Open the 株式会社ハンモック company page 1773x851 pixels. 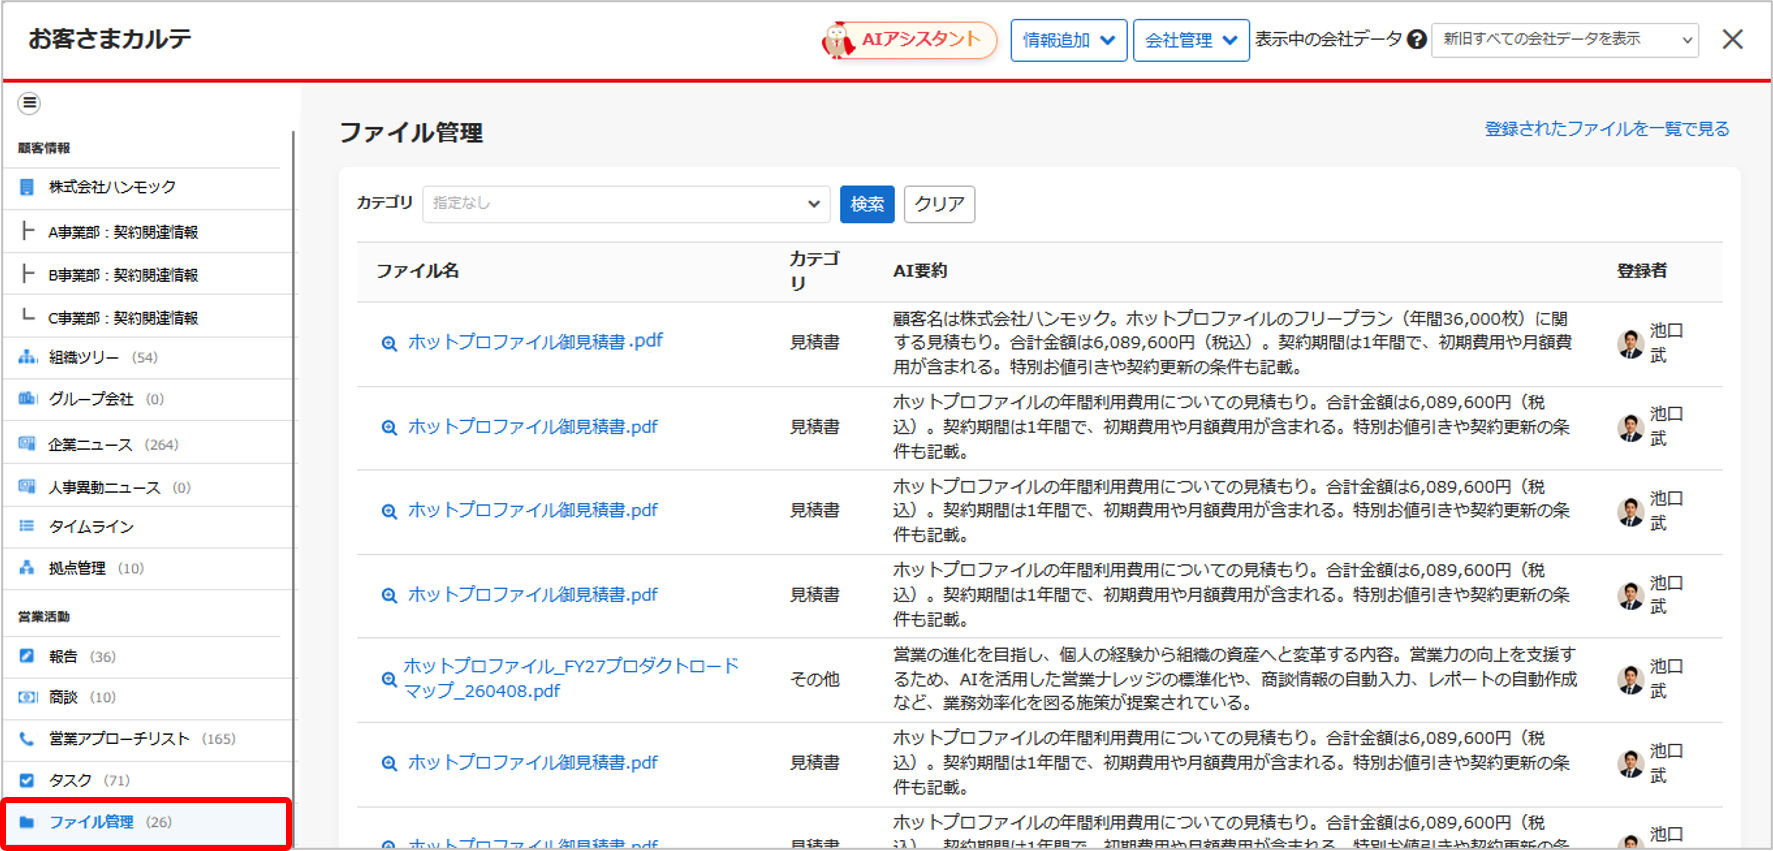click(x=112, y=187)
